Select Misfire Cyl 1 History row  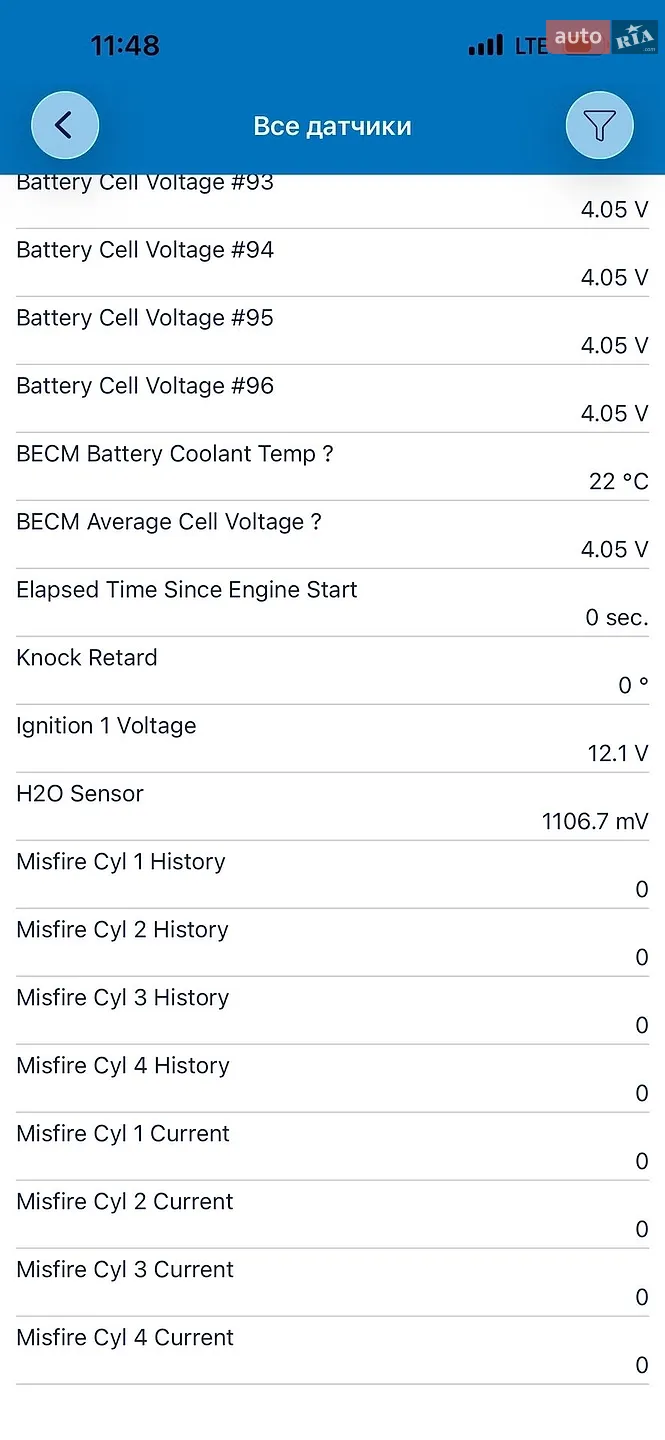coord(332,875)
